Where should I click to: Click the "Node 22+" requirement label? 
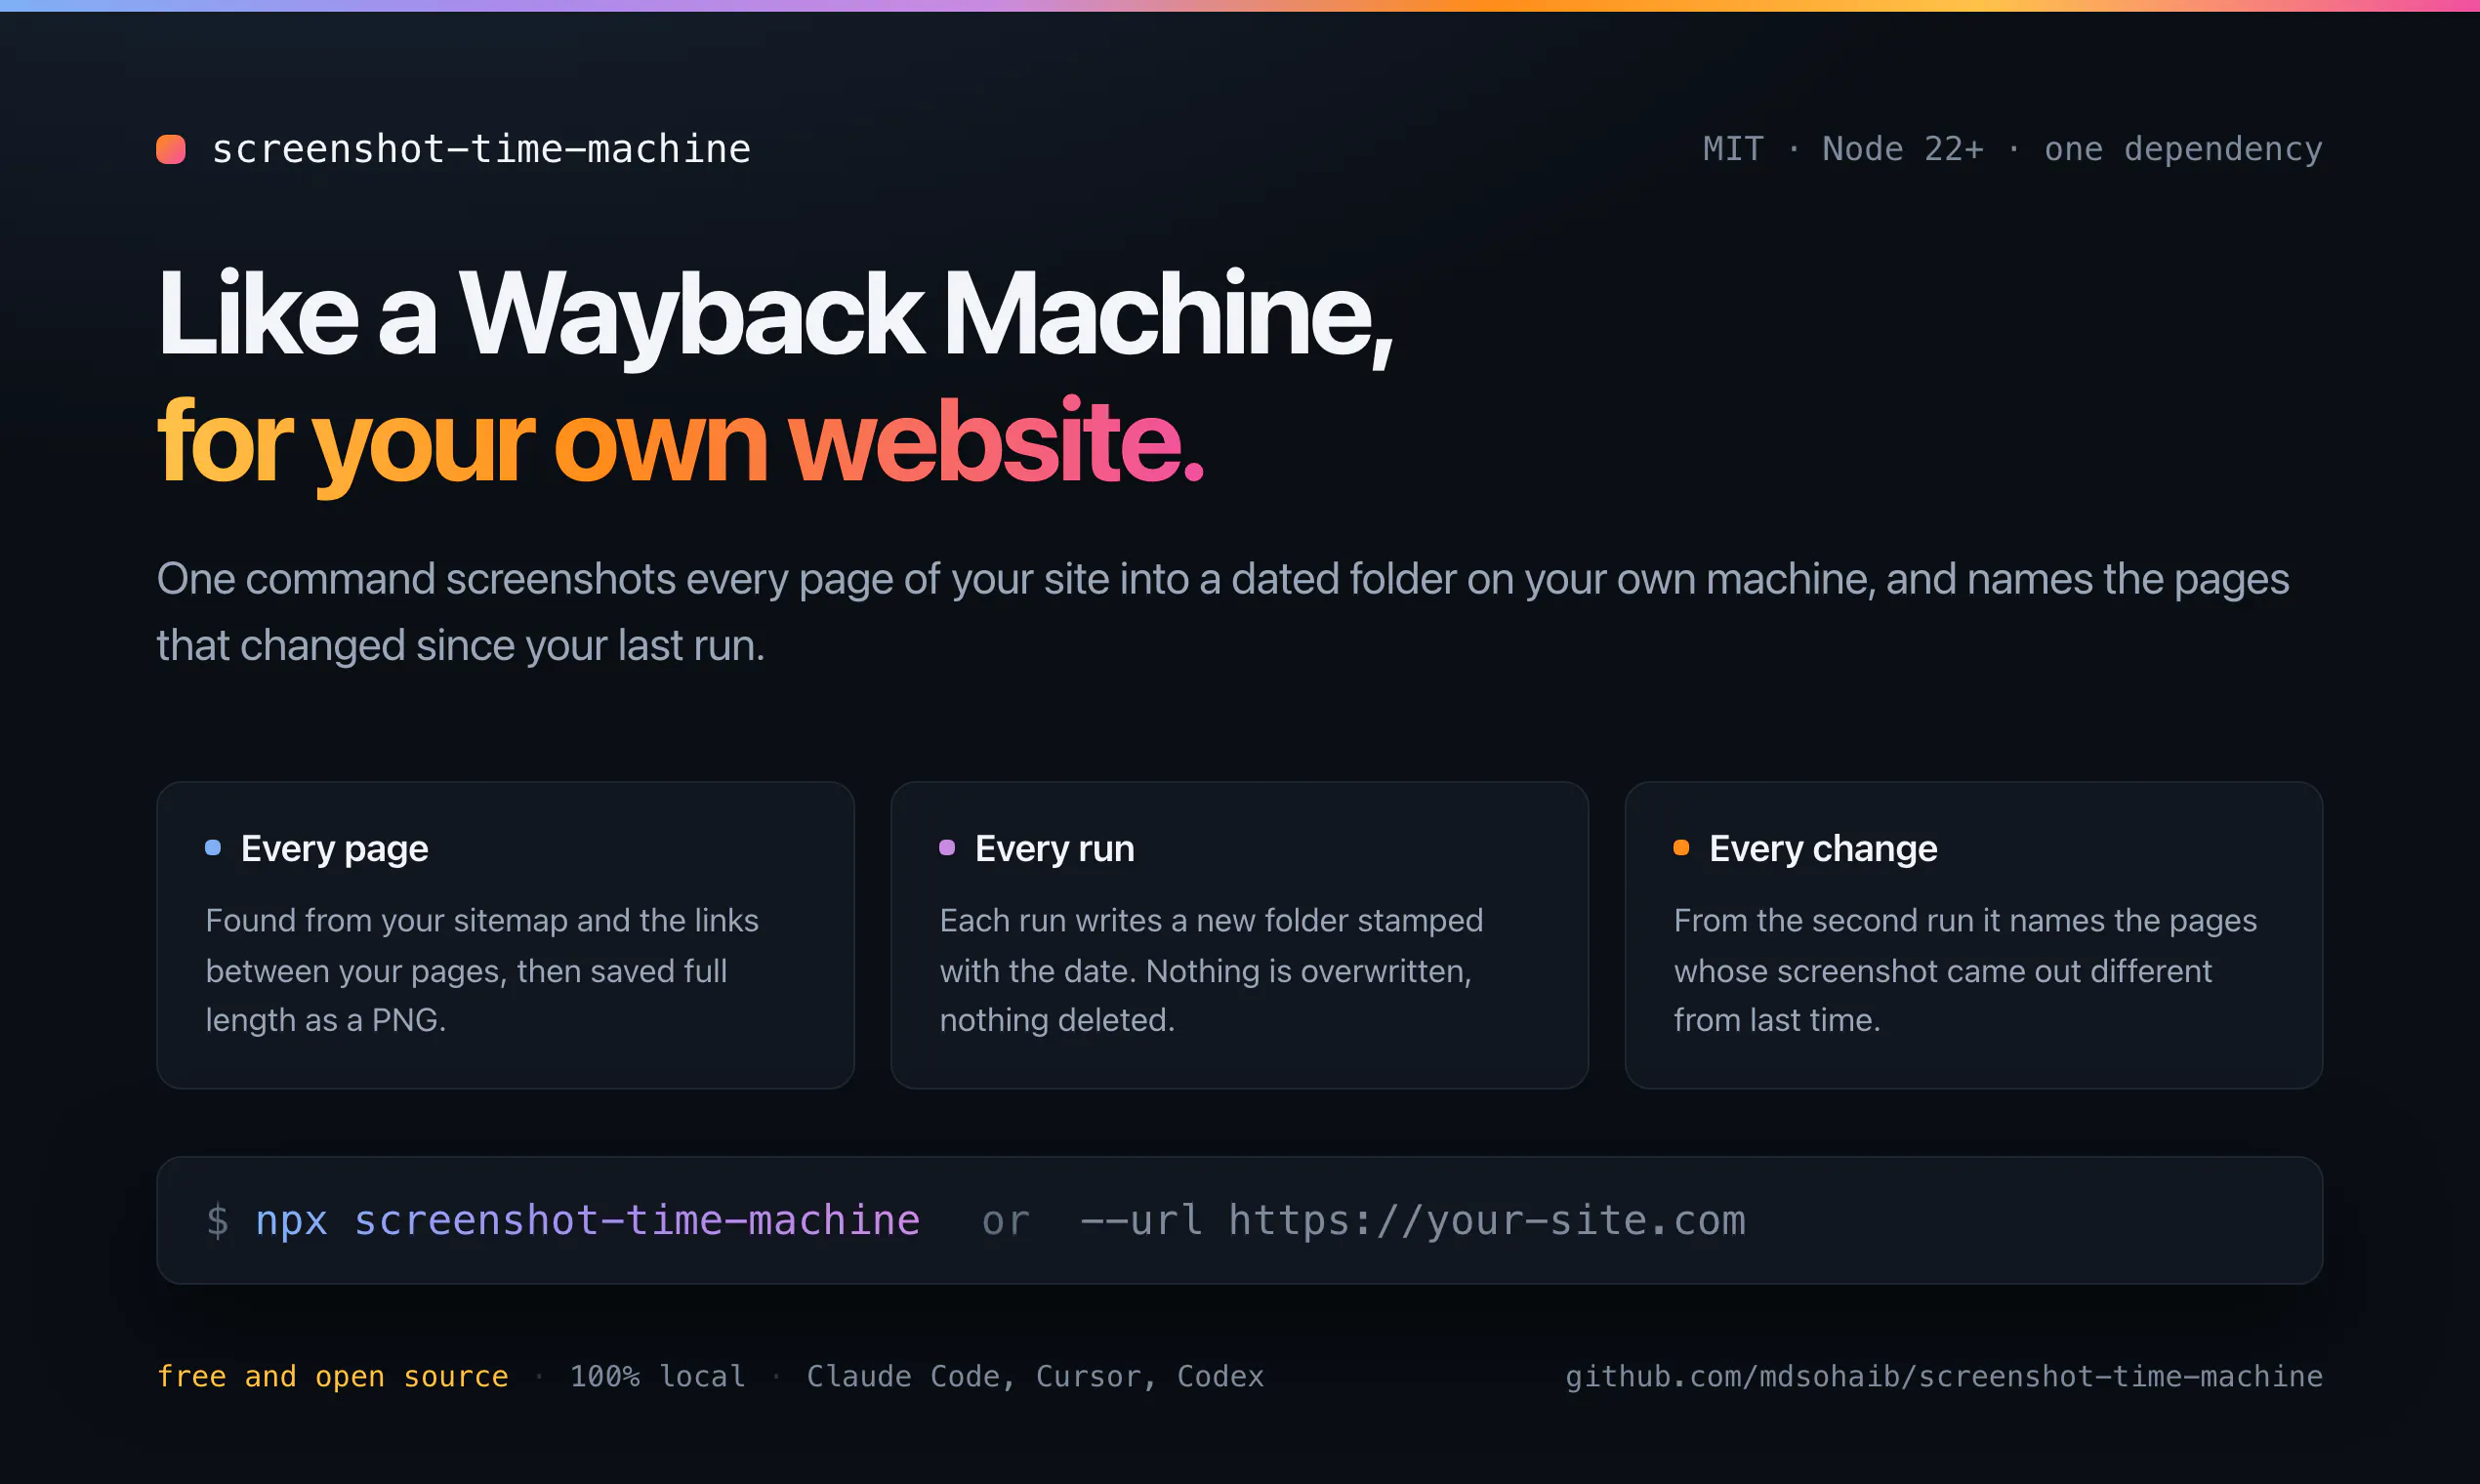tap(1902, 149)
